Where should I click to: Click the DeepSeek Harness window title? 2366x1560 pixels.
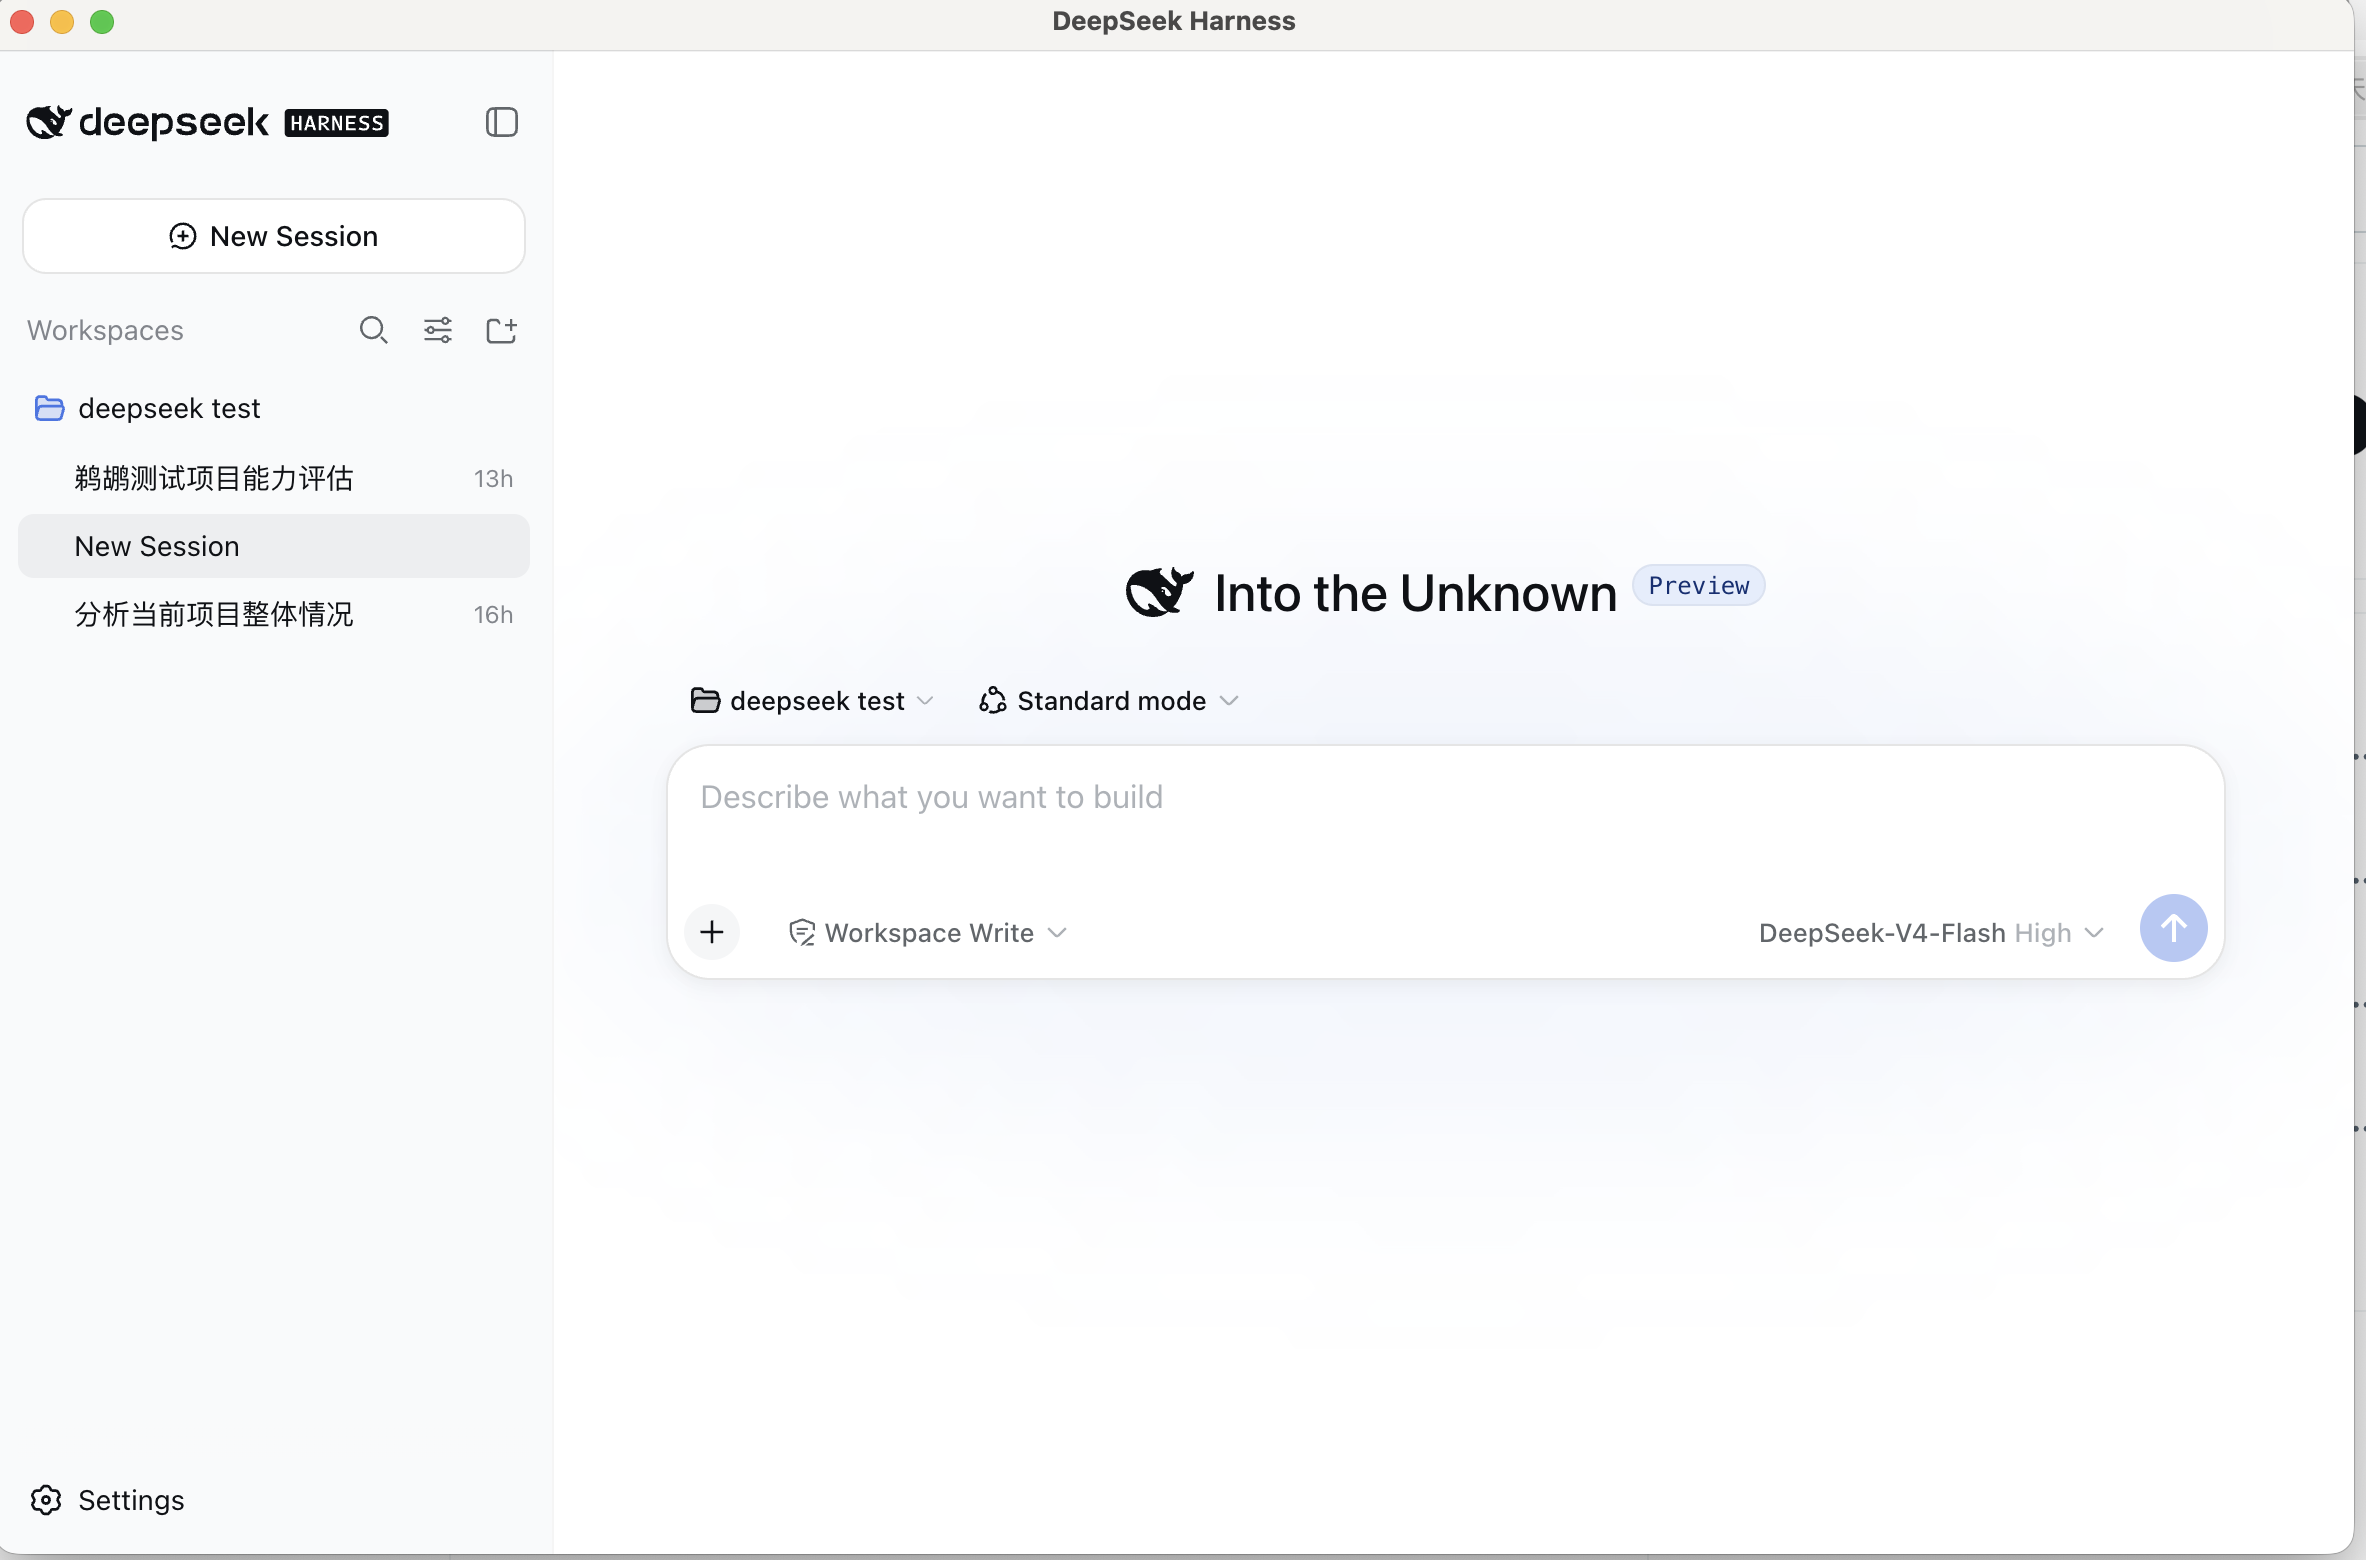tap(1173, 21)
